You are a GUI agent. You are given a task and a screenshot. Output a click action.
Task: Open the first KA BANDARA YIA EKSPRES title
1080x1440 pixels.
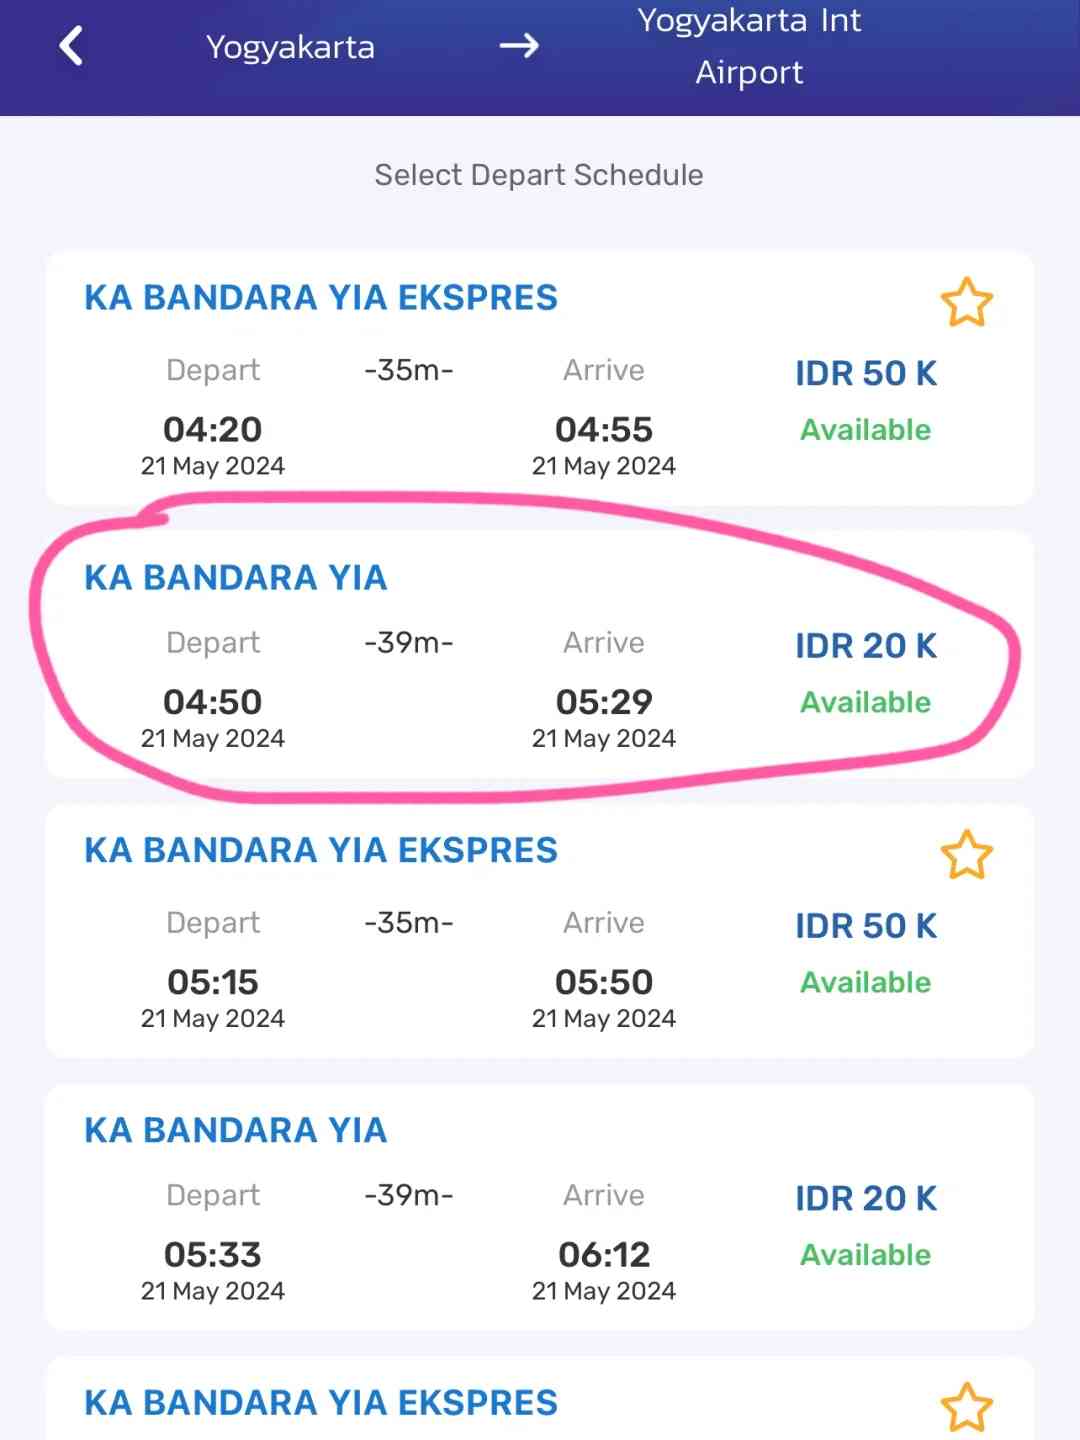click(x=321, y=297)
